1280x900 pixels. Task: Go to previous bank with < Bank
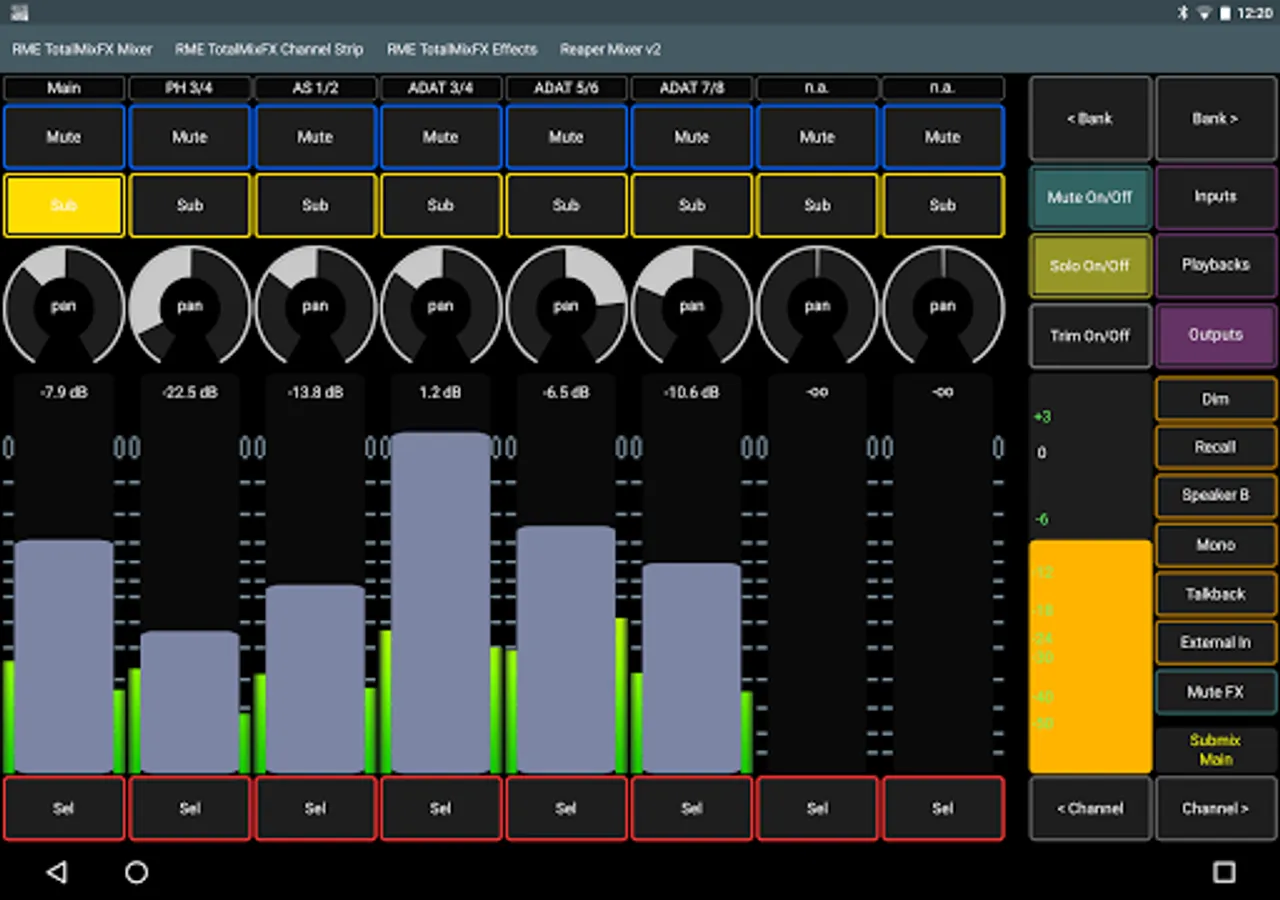(x=1090, y=119)
